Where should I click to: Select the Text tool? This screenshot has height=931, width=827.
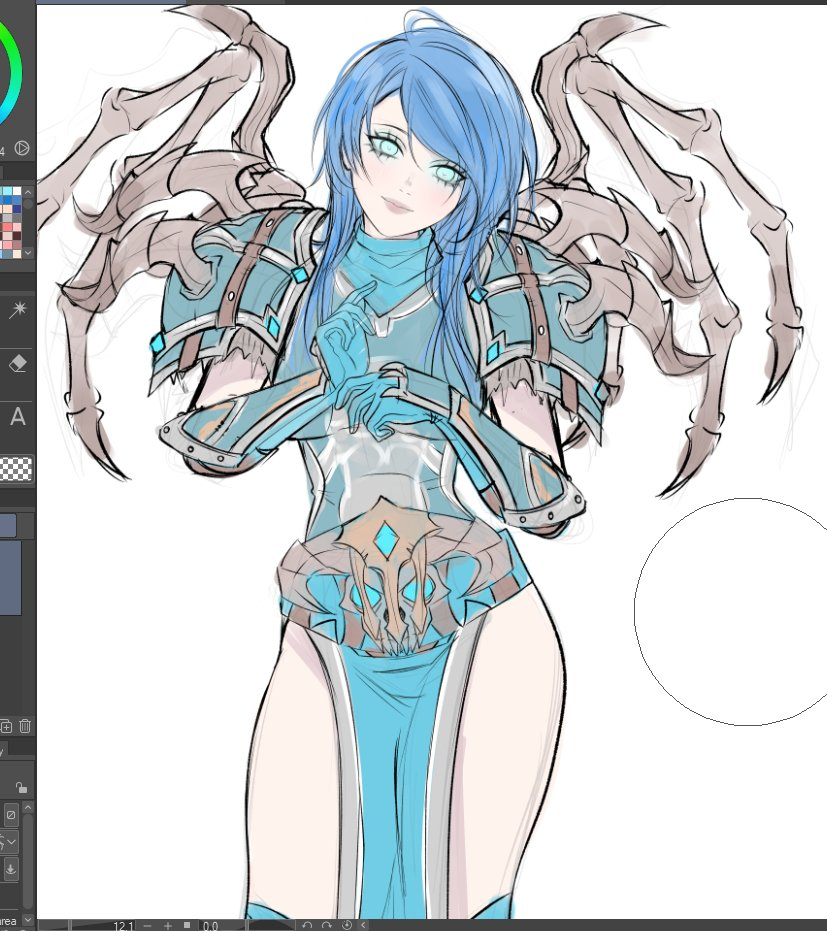tap(18, 418)
